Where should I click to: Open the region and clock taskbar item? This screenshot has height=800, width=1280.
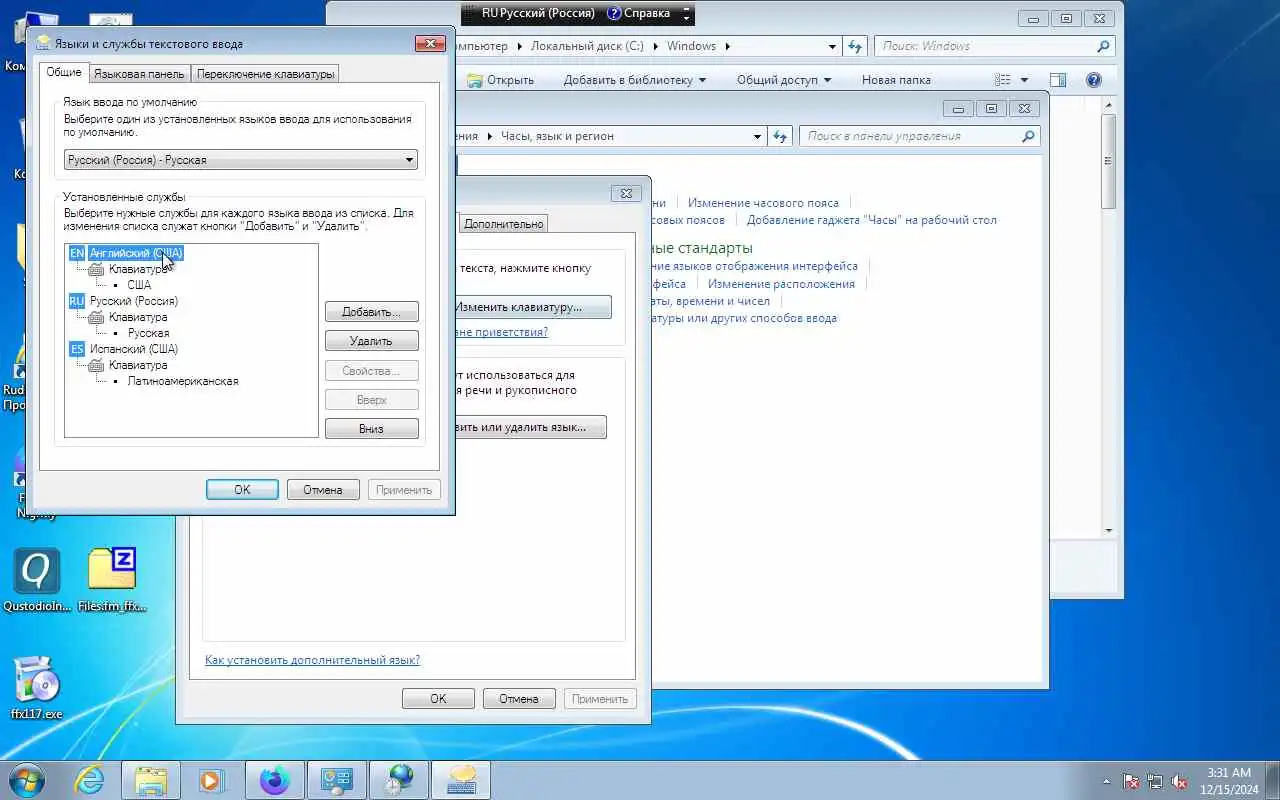(398, 780)
